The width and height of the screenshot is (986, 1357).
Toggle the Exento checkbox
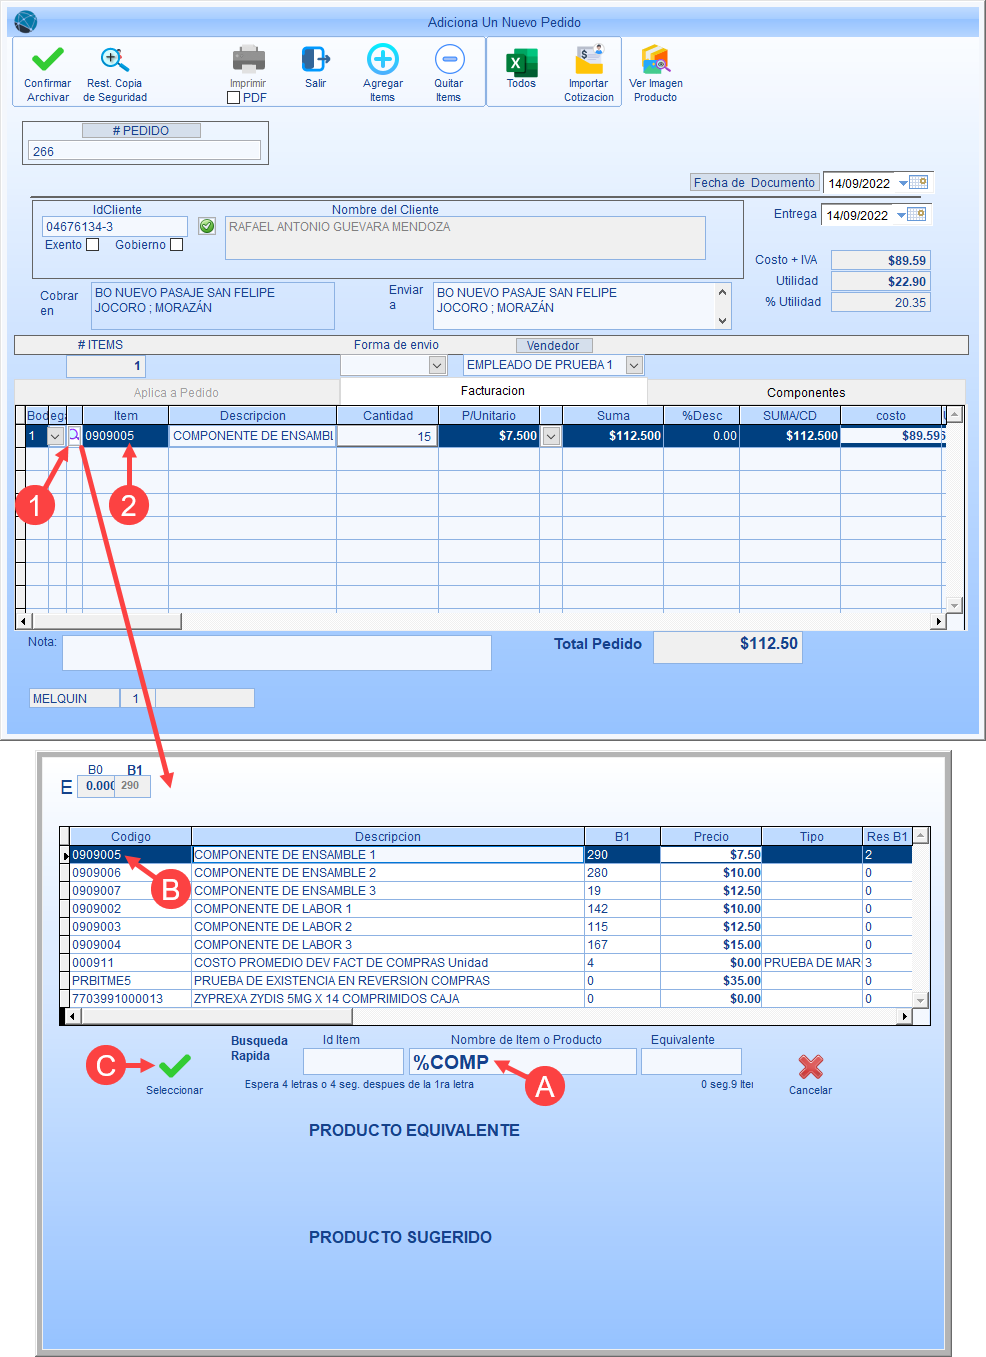tap(93, 245)
